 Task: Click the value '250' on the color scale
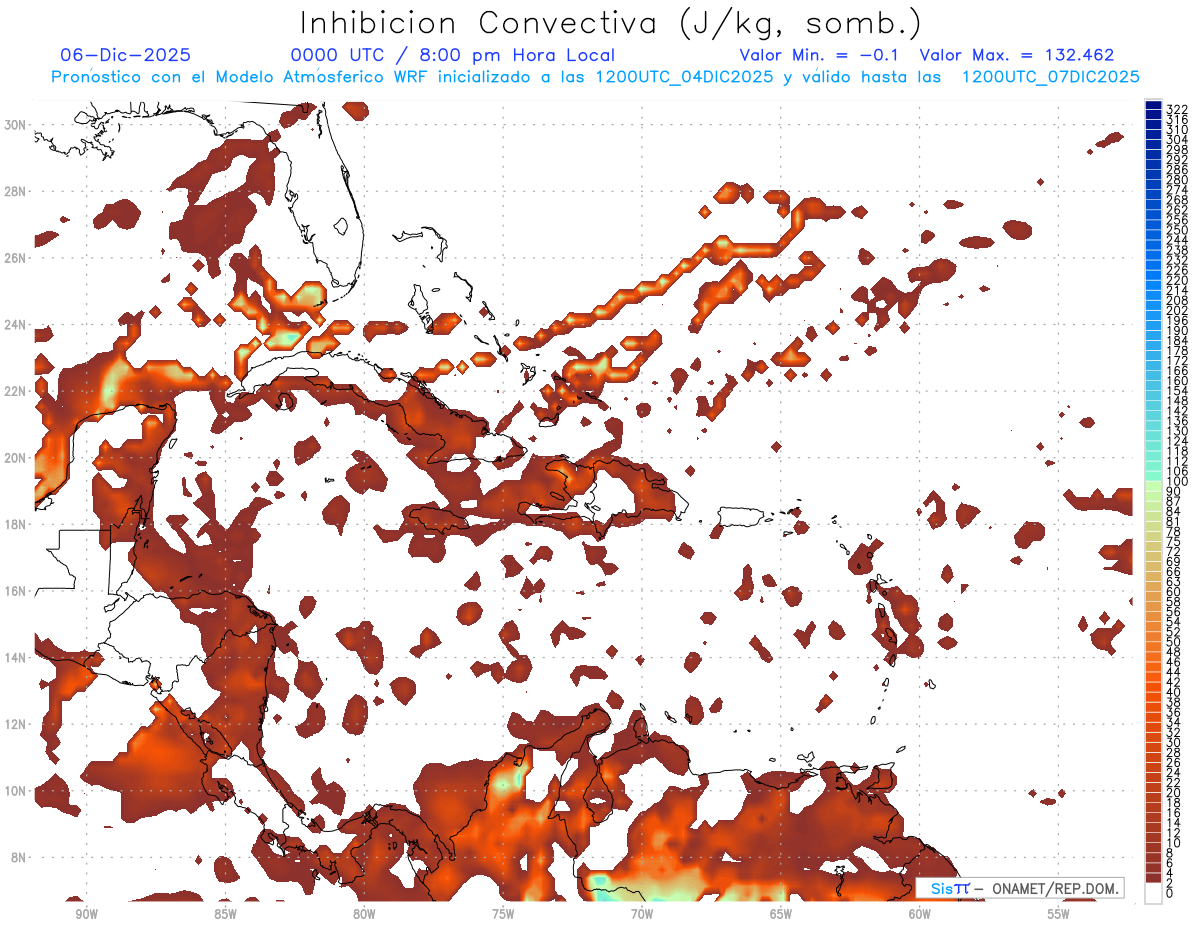click(1176, 230)
